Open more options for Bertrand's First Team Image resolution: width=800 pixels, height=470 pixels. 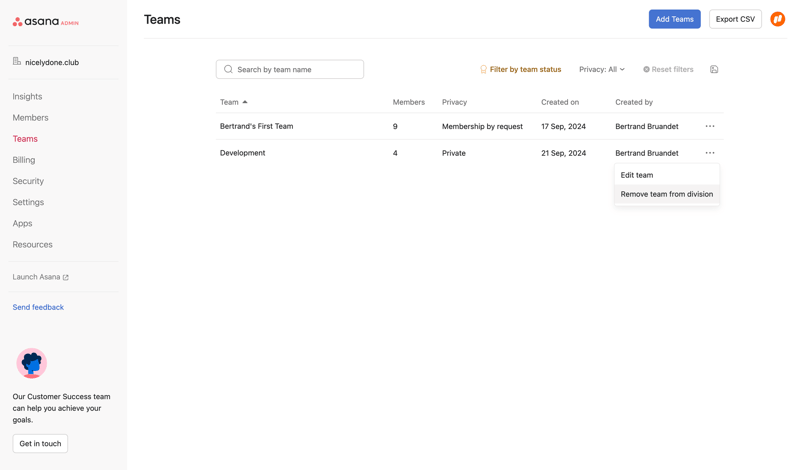click(710, 126)
